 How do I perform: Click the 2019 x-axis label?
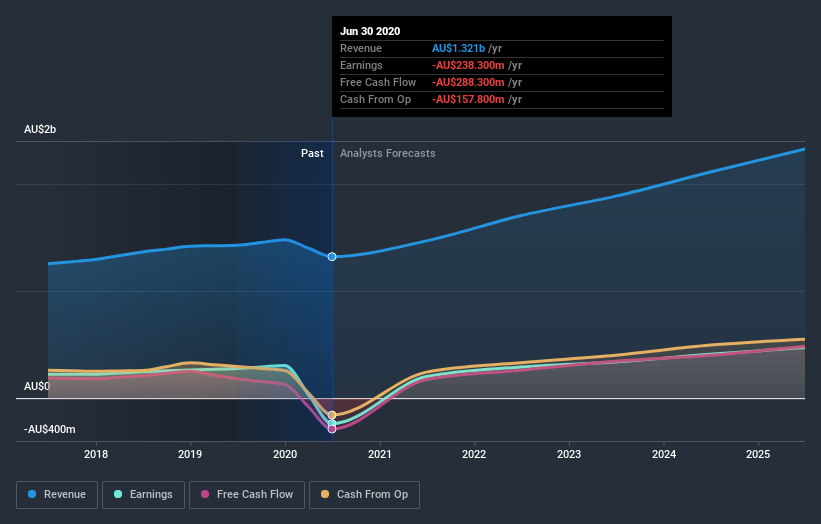pyautogui.click(x=190, y=454)
